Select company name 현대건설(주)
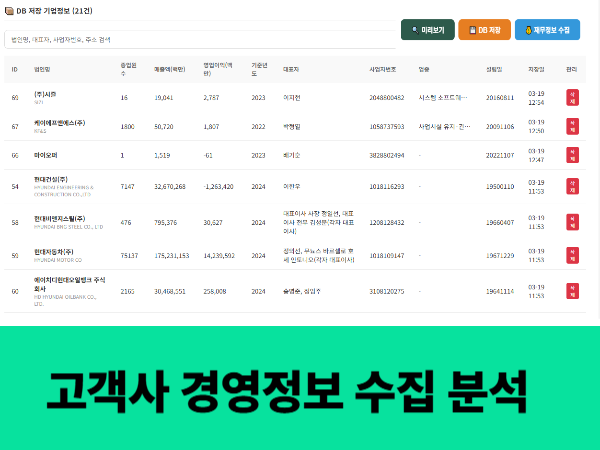 [x=51, y=179]
